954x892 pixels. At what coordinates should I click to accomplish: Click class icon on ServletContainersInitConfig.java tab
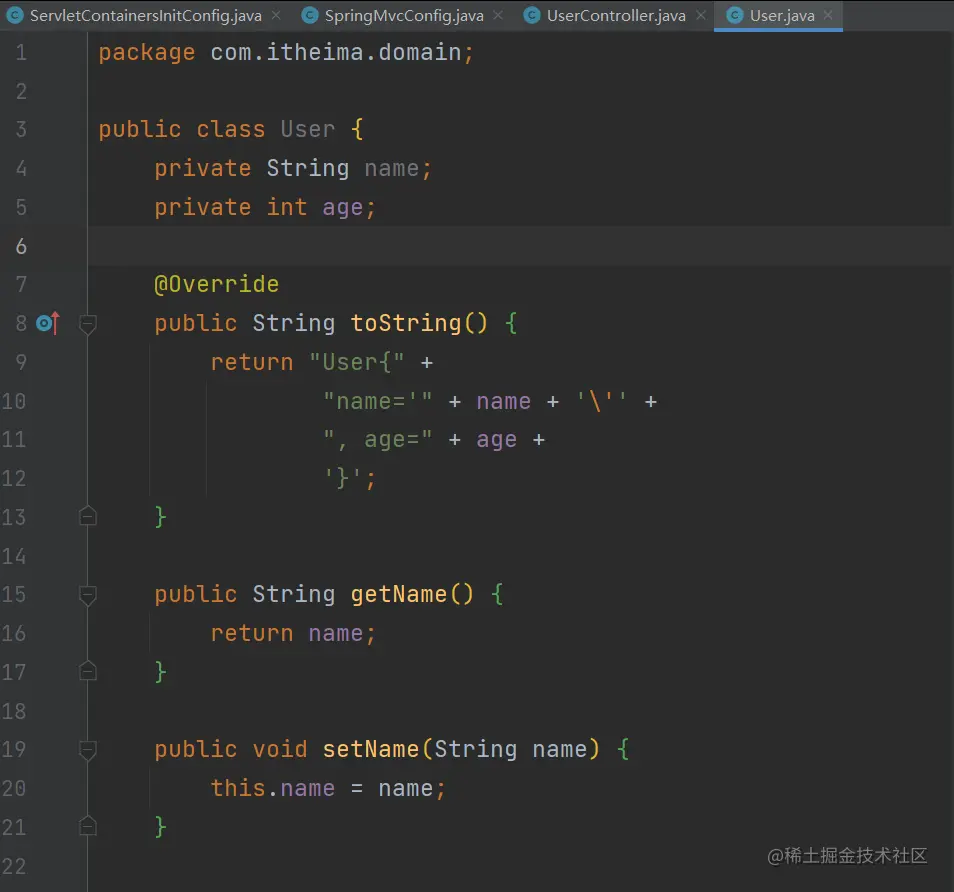[x=15, y=15]
